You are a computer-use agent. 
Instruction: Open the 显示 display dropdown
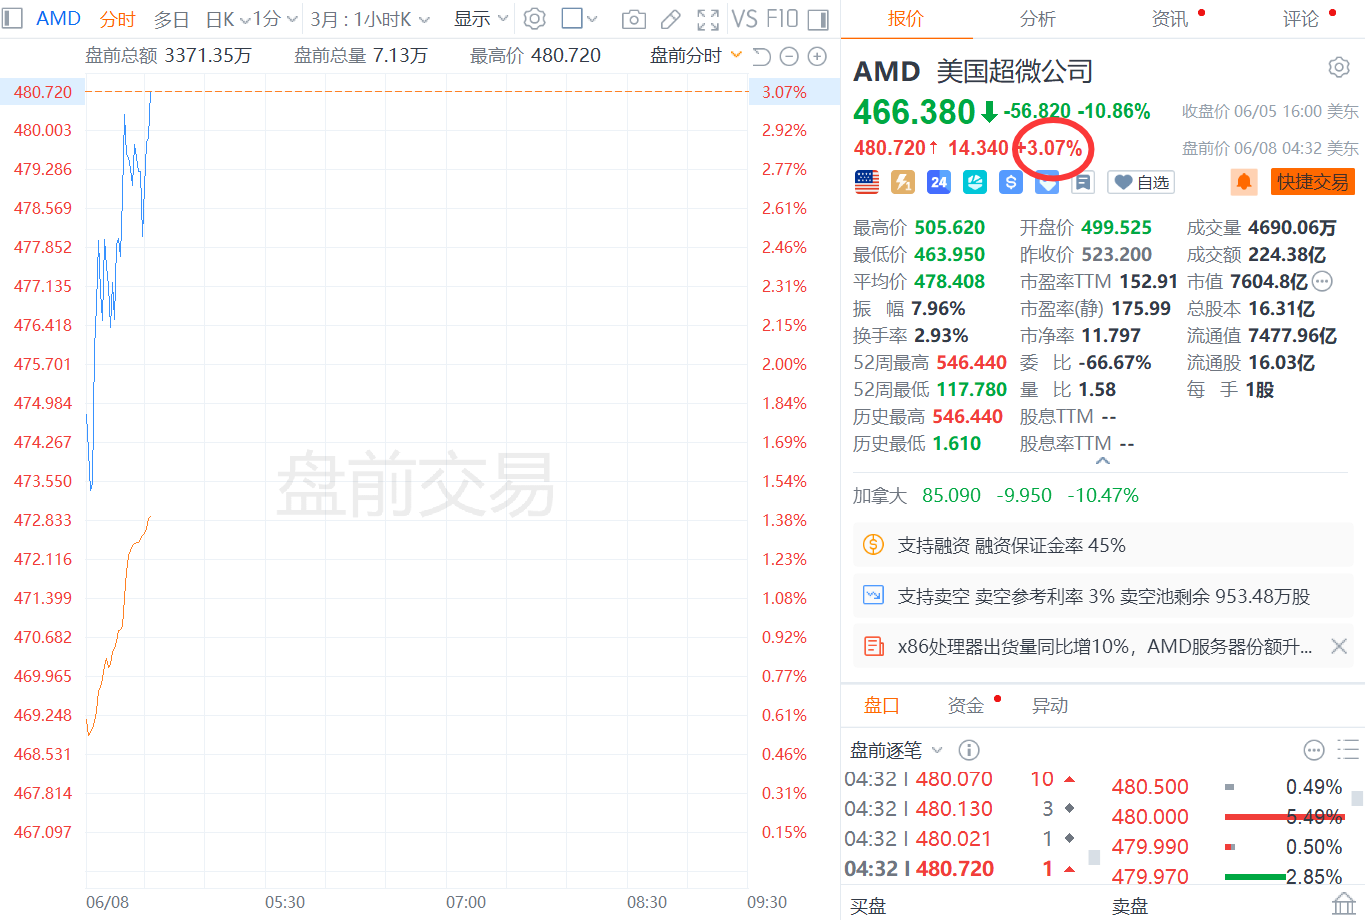pyautogui.click(x=481, y=19)
